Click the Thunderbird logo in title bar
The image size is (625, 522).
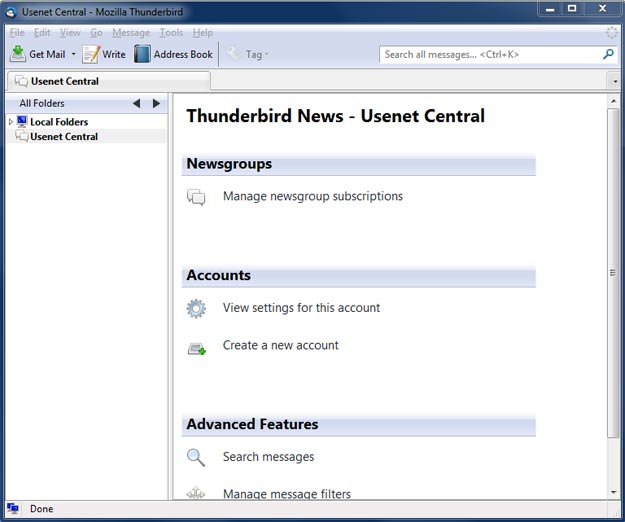click(x=11, y=12)
